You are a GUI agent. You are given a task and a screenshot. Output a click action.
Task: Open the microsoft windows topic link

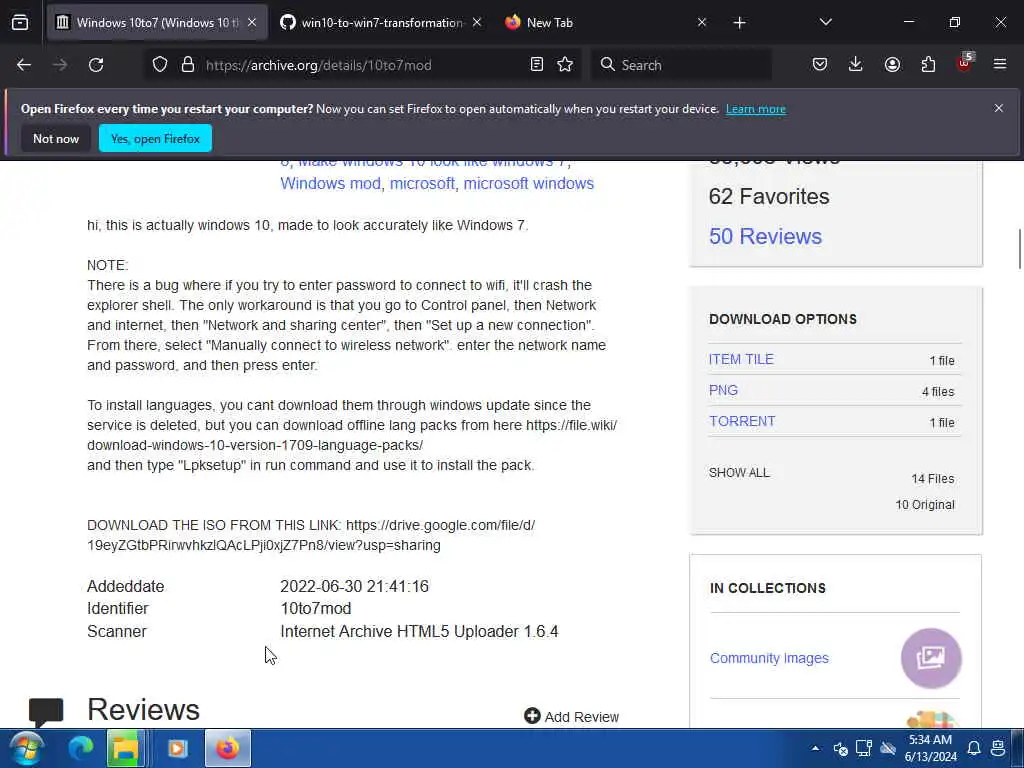click(x=528, y=184)
